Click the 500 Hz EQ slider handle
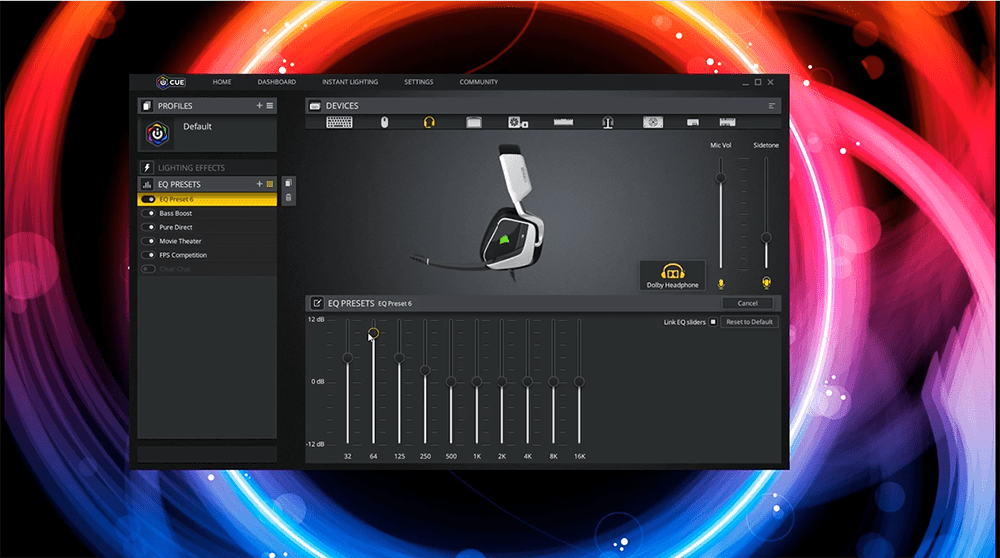 tap(451, 381)
